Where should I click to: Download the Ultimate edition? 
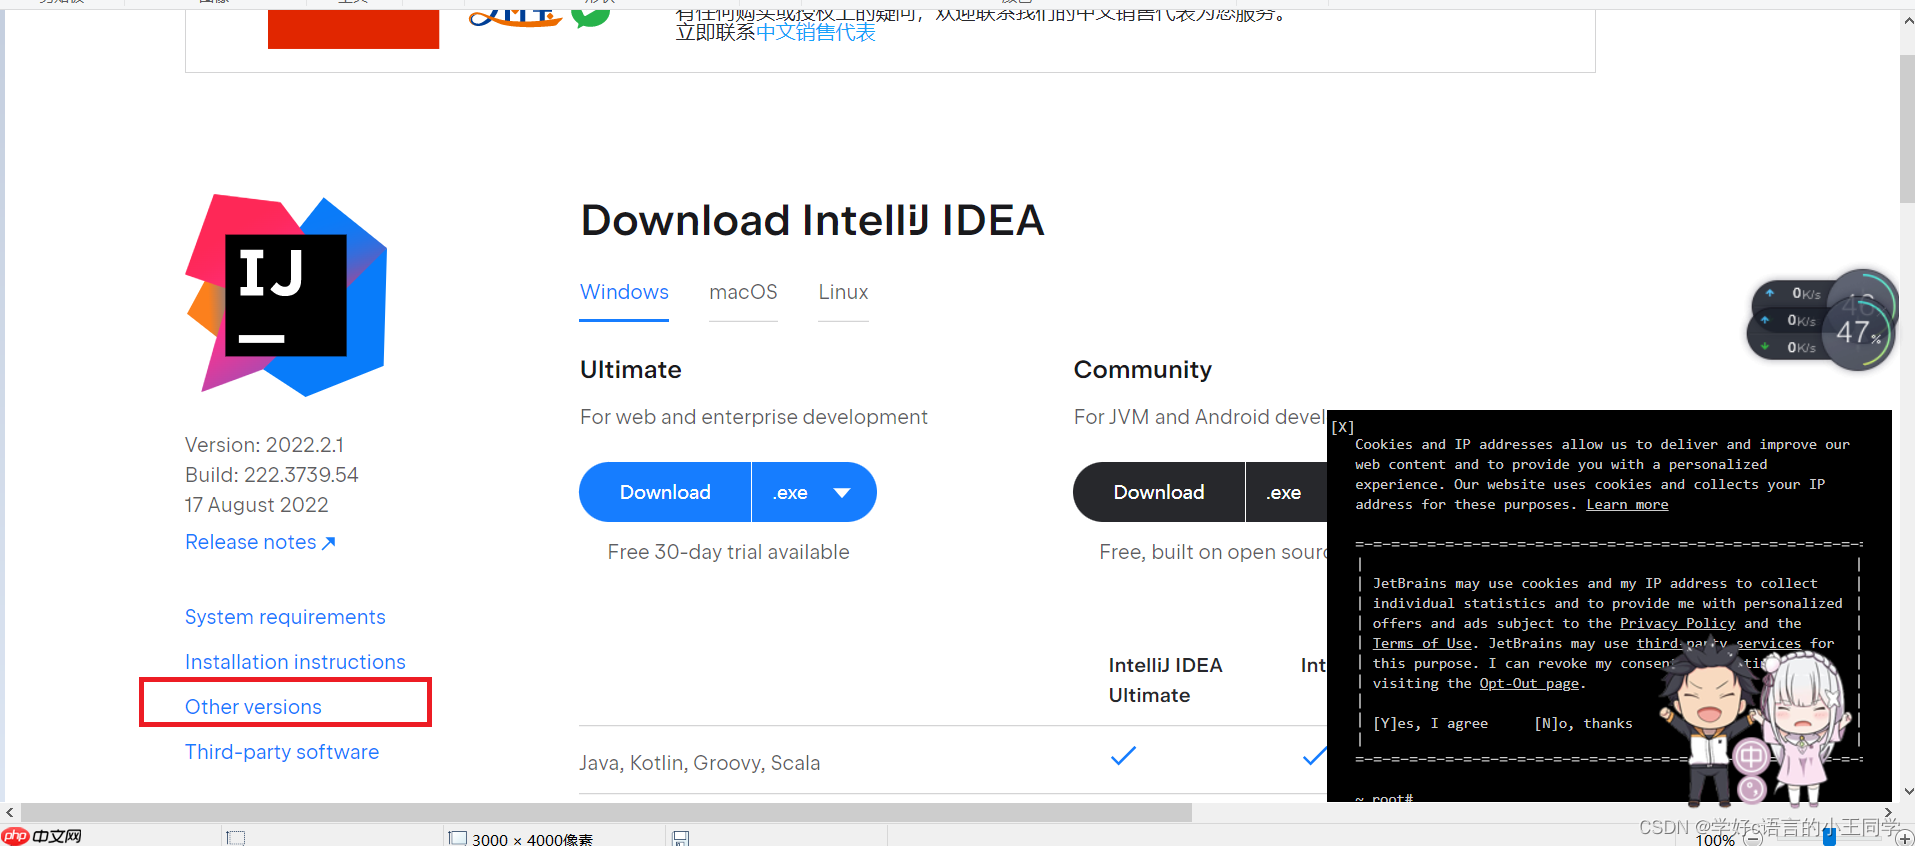click(x=665, y=492)
